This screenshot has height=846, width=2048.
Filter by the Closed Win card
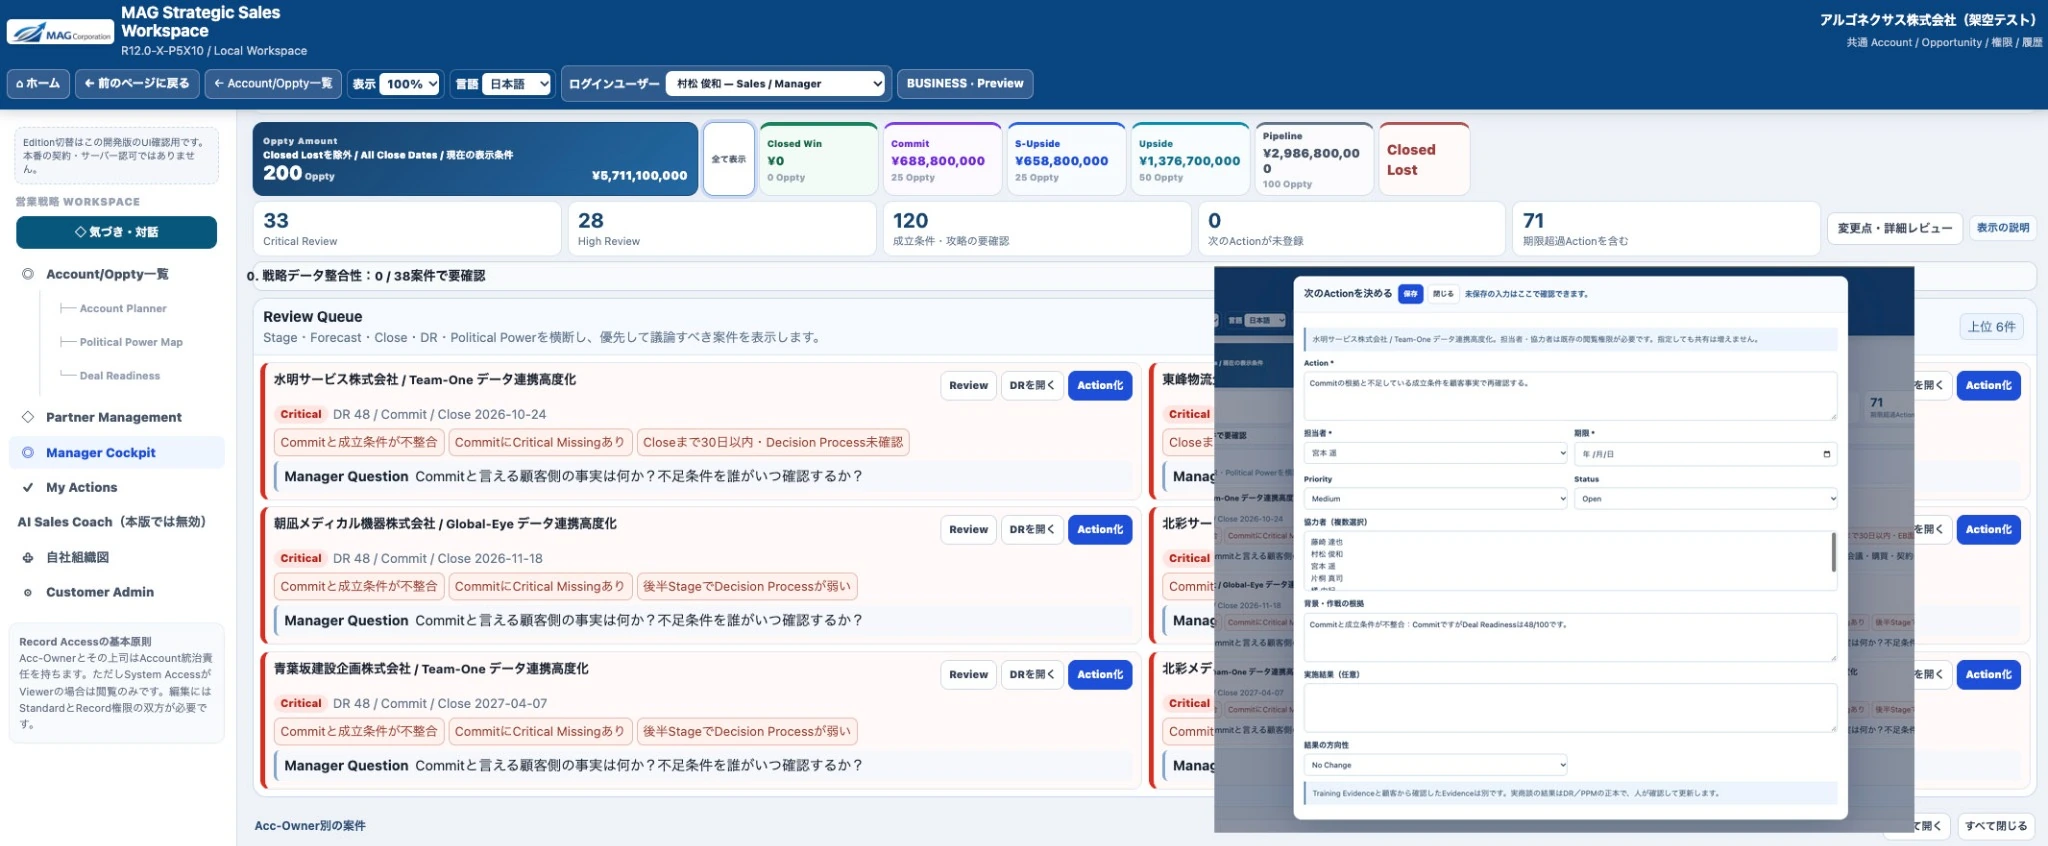(x=818, y=159)
